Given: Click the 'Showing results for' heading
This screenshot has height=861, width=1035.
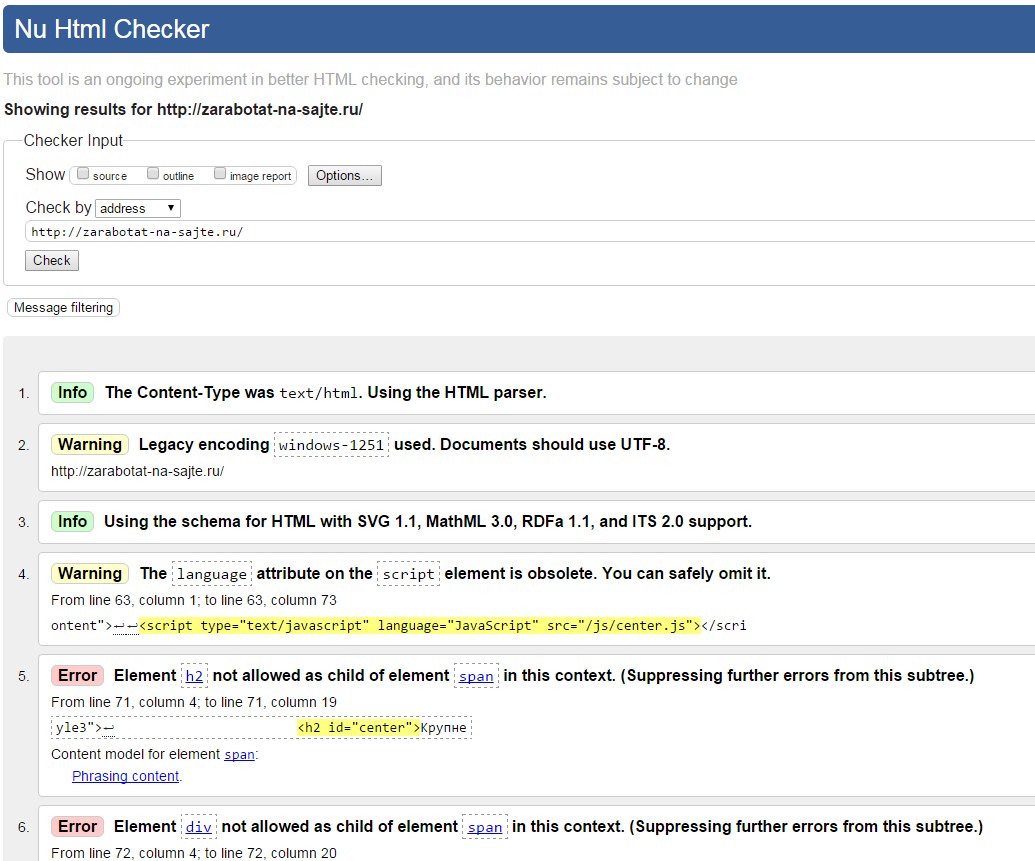Looking at the screenshot, I should [x=184, y=110].
